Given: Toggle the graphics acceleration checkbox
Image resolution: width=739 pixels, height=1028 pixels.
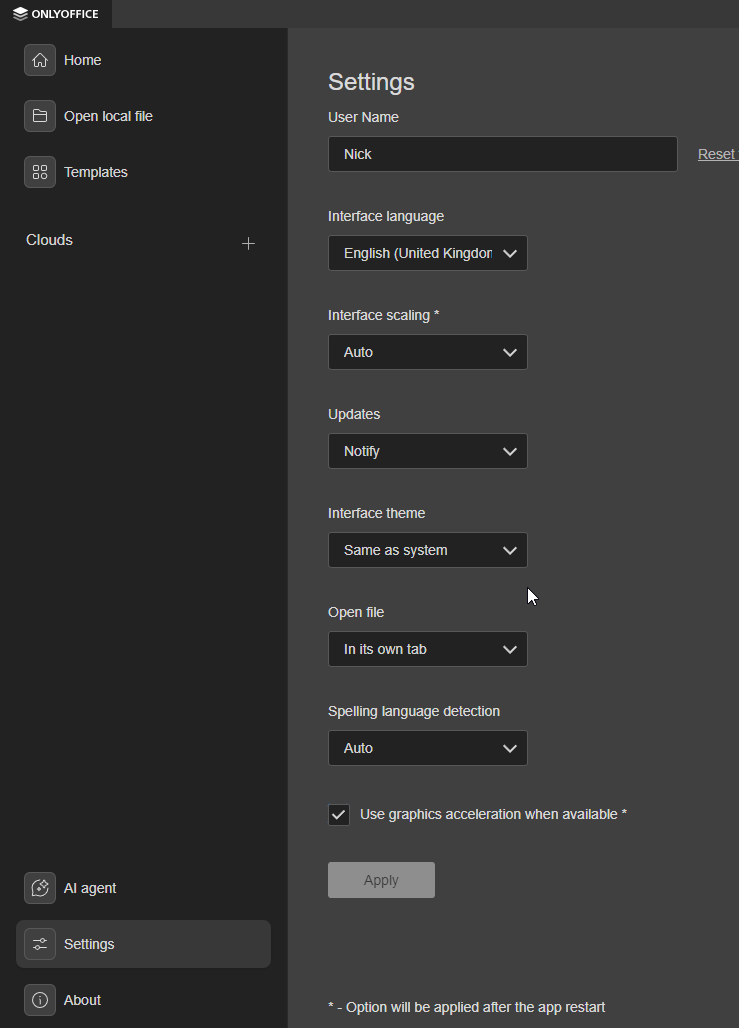Looking at the screenshot, I should click(x=339, y=814).
